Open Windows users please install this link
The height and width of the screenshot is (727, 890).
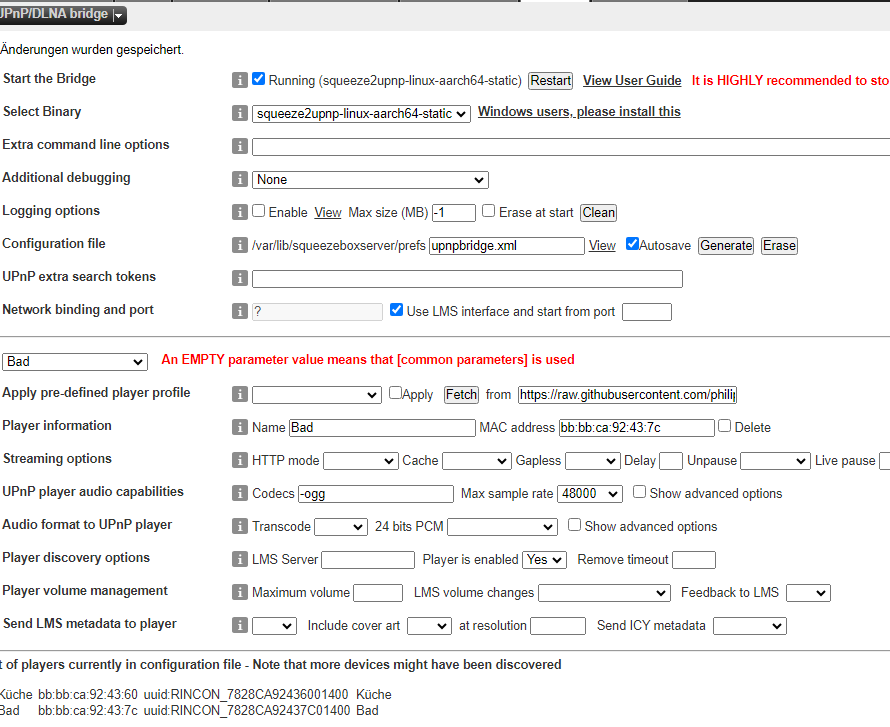[x=579, y=112]
